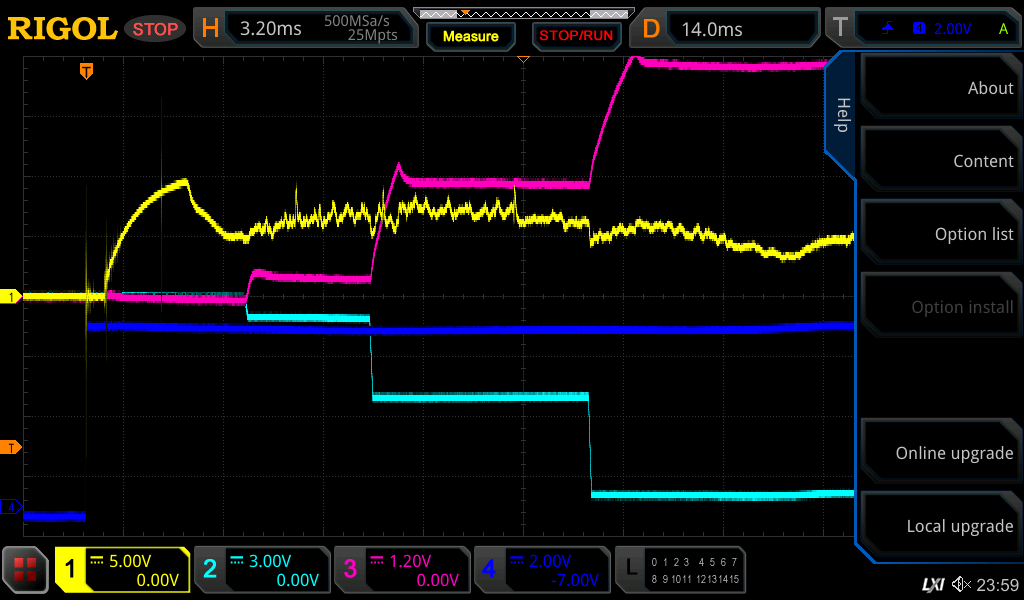Click the orange trigger level marker on left edge
This screenshot has width=1024, height=600.
coord(12,447)
